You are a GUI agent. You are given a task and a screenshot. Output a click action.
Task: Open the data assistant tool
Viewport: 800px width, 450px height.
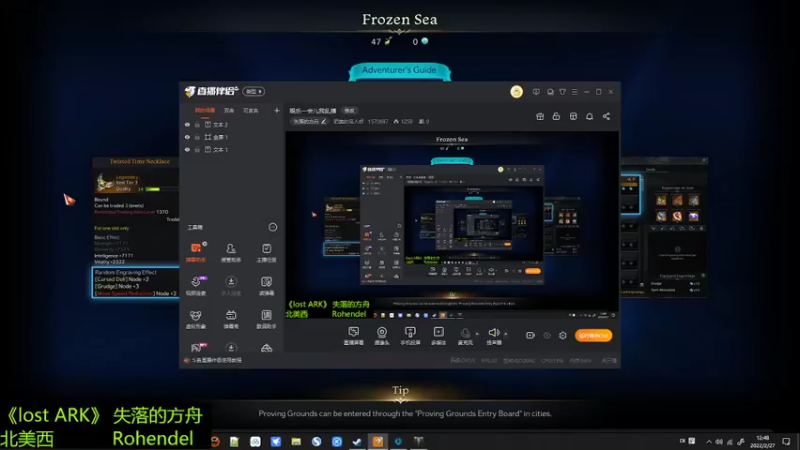pyautogui.click(x=266, y=319)
